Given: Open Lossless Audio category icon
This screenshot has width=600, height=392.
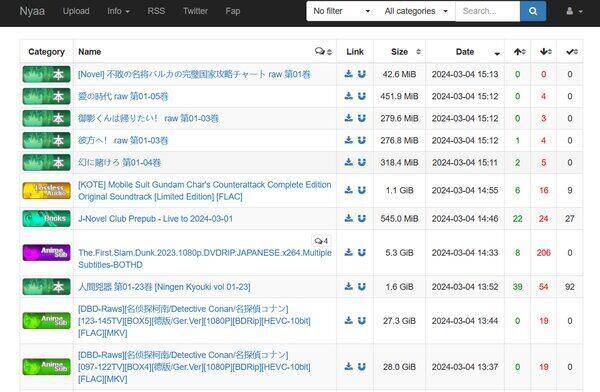Looking at the screenshot, I should (46, 190).
